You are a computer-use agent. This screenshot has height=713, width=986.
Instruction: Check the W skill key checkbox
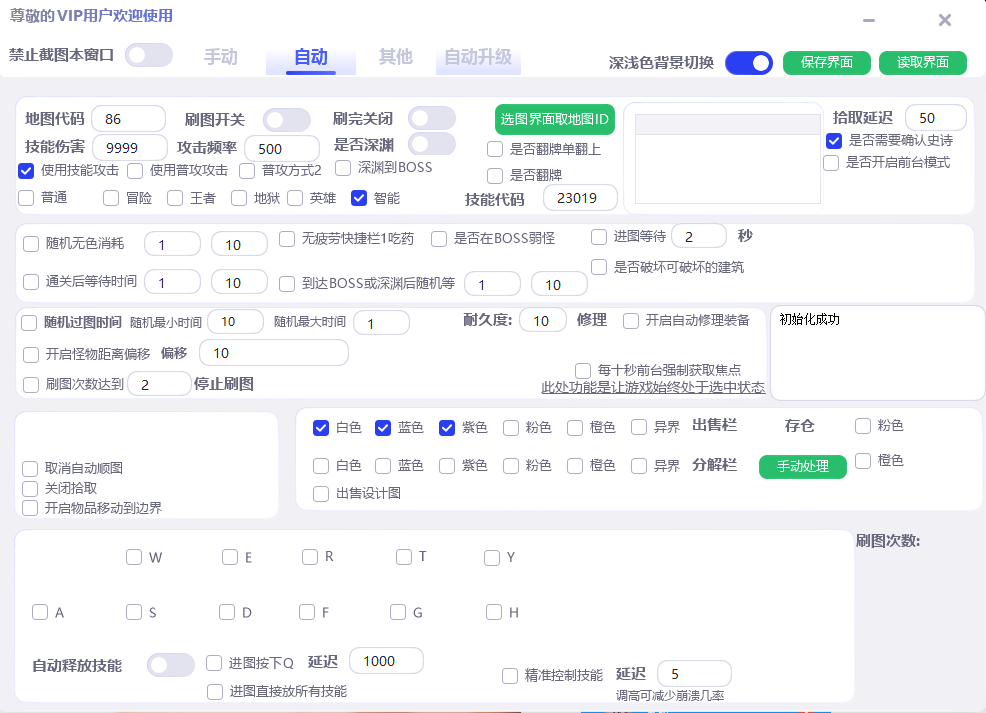point(134,557)
